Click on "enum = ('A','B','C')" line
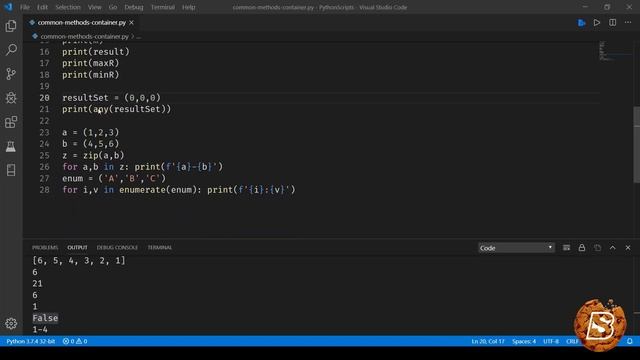Image resolution: width=640 pixels, height=360 pixels. click(x=114, y=178)
